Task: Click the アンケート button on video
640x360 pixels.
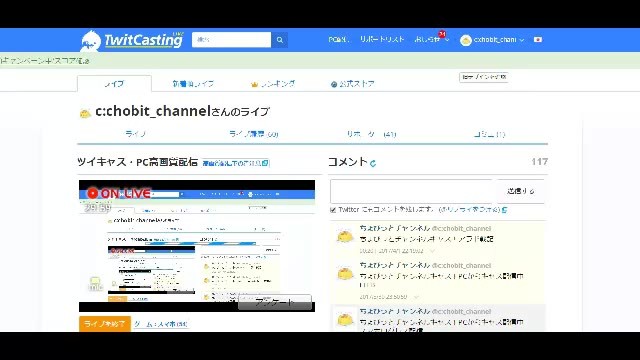Action: [275, 302]
